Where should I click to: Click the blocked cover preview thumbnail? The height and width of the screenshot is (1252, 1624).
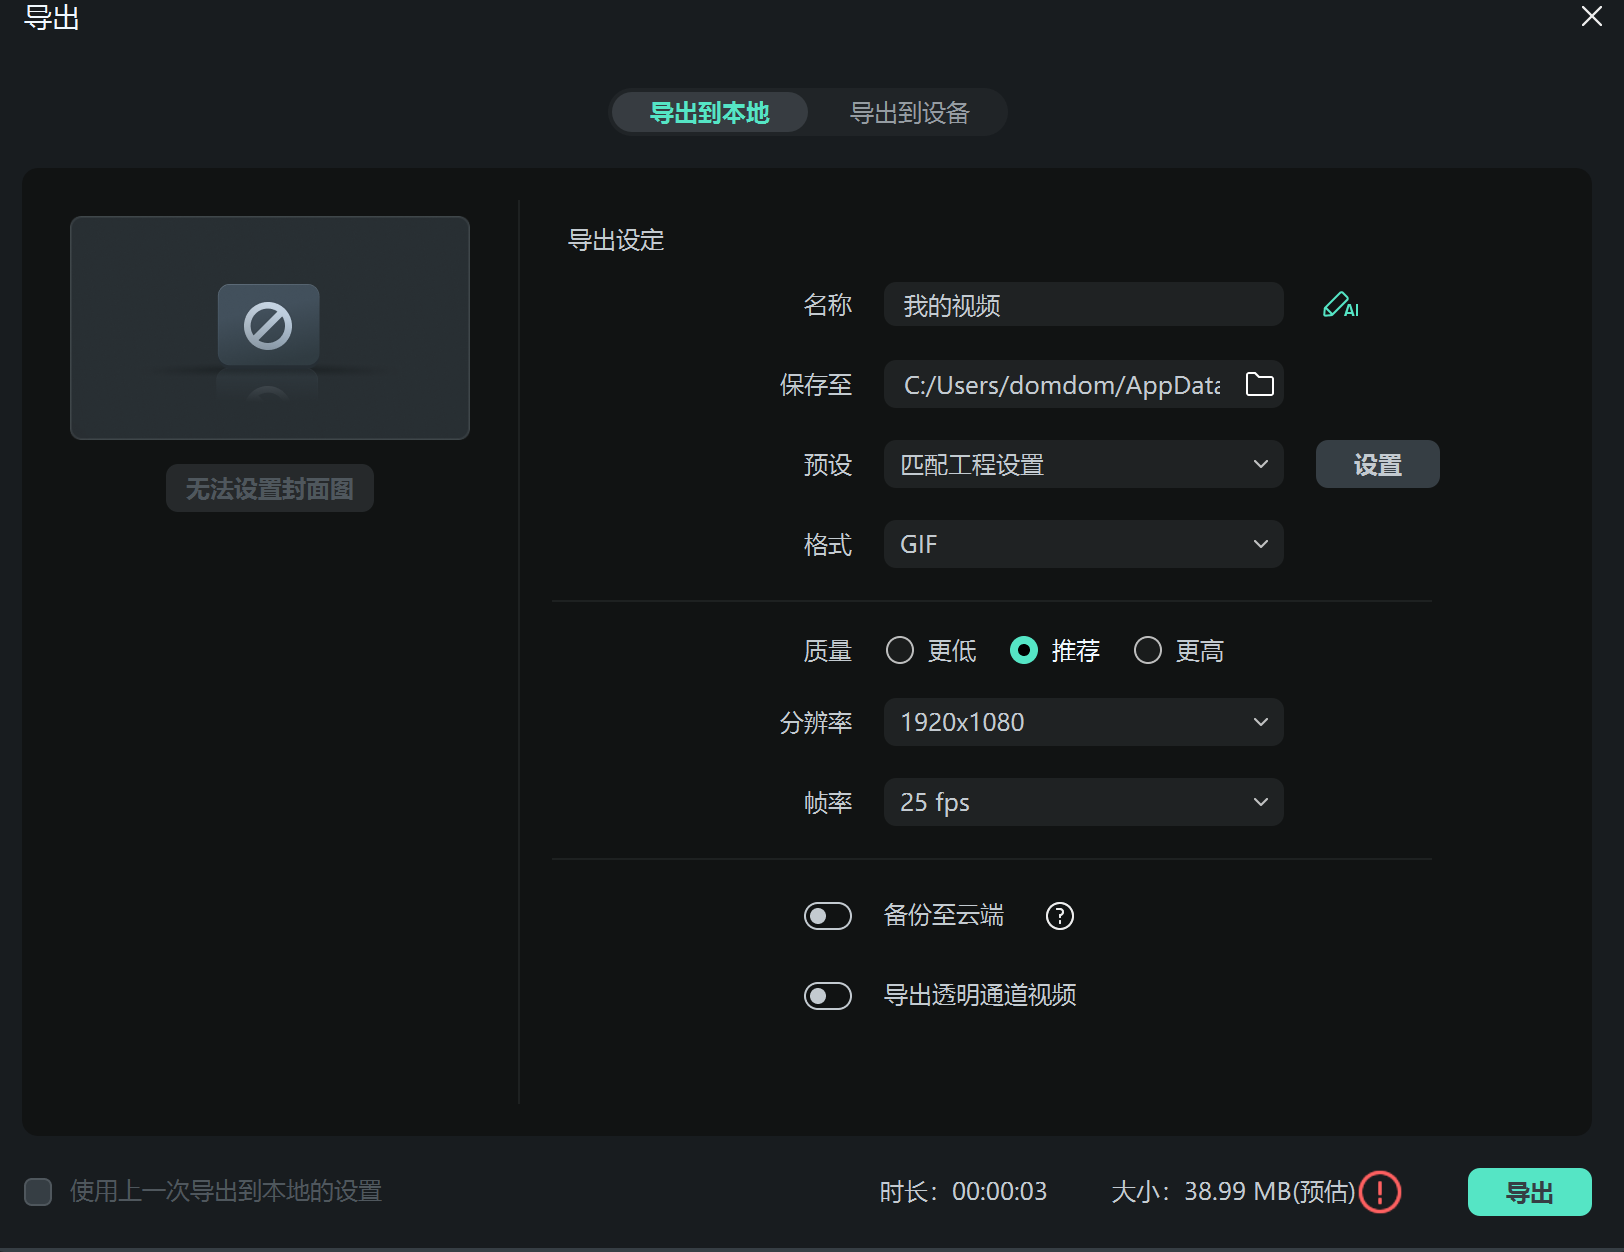coord(269,328)
